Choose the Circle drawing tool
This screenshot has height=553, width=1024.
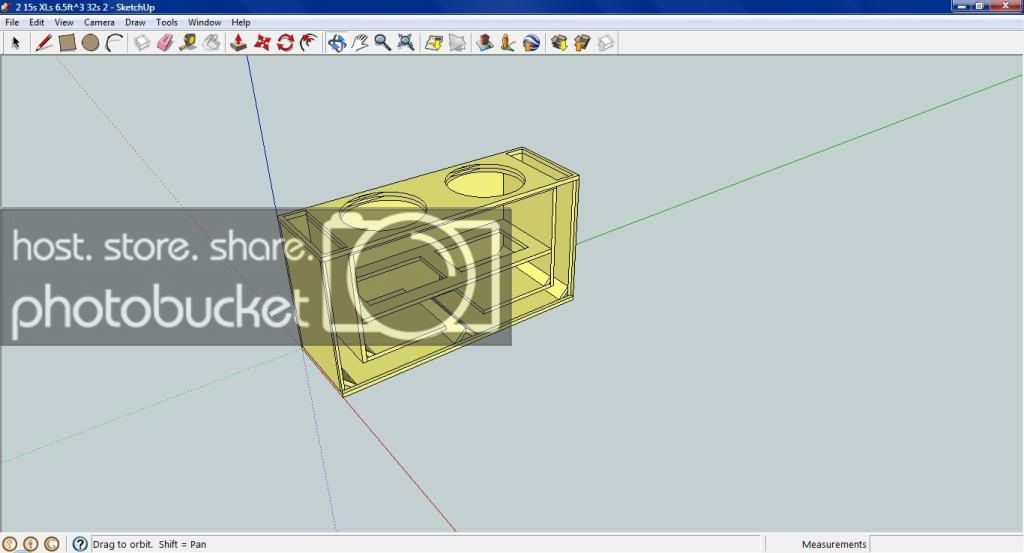[91, 43]
